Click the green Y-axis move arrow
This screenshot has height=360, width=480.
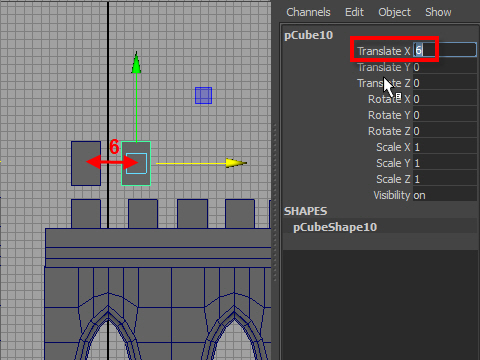136,63
